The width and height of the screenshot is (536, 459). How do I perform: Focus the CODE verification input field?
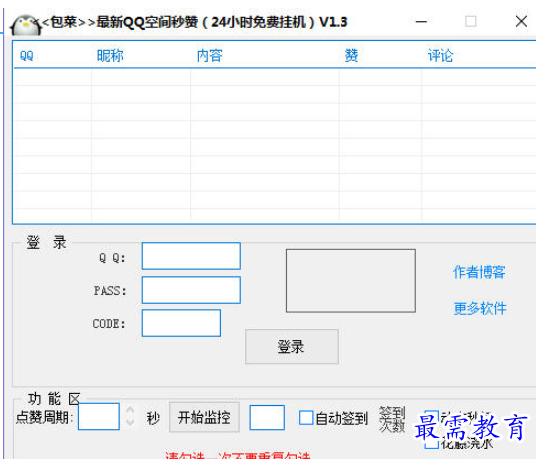pyautogui.click(x=181, y=323)
